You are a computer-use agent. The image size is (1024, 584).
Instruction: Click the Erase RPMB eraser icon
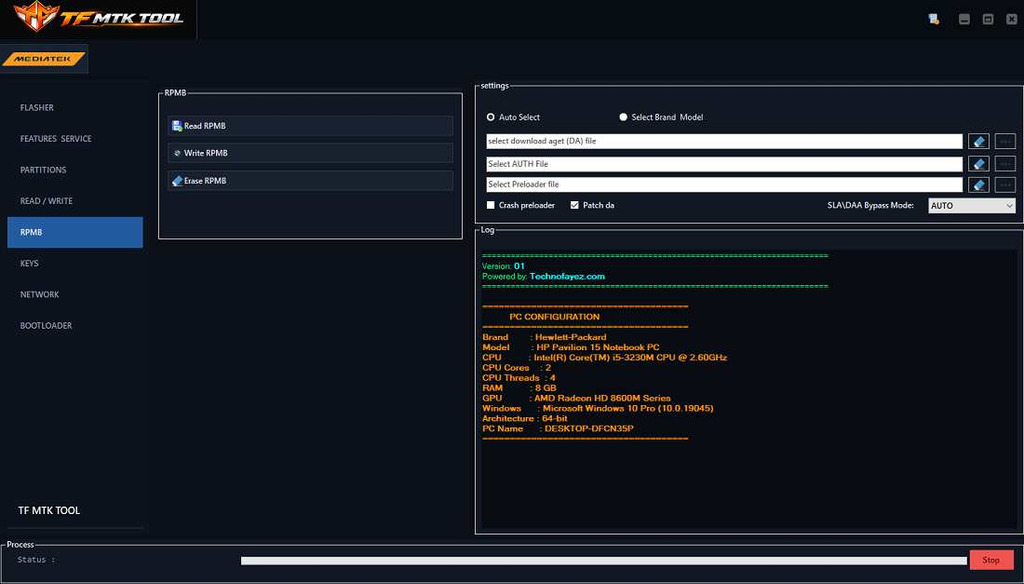[177, 181]
